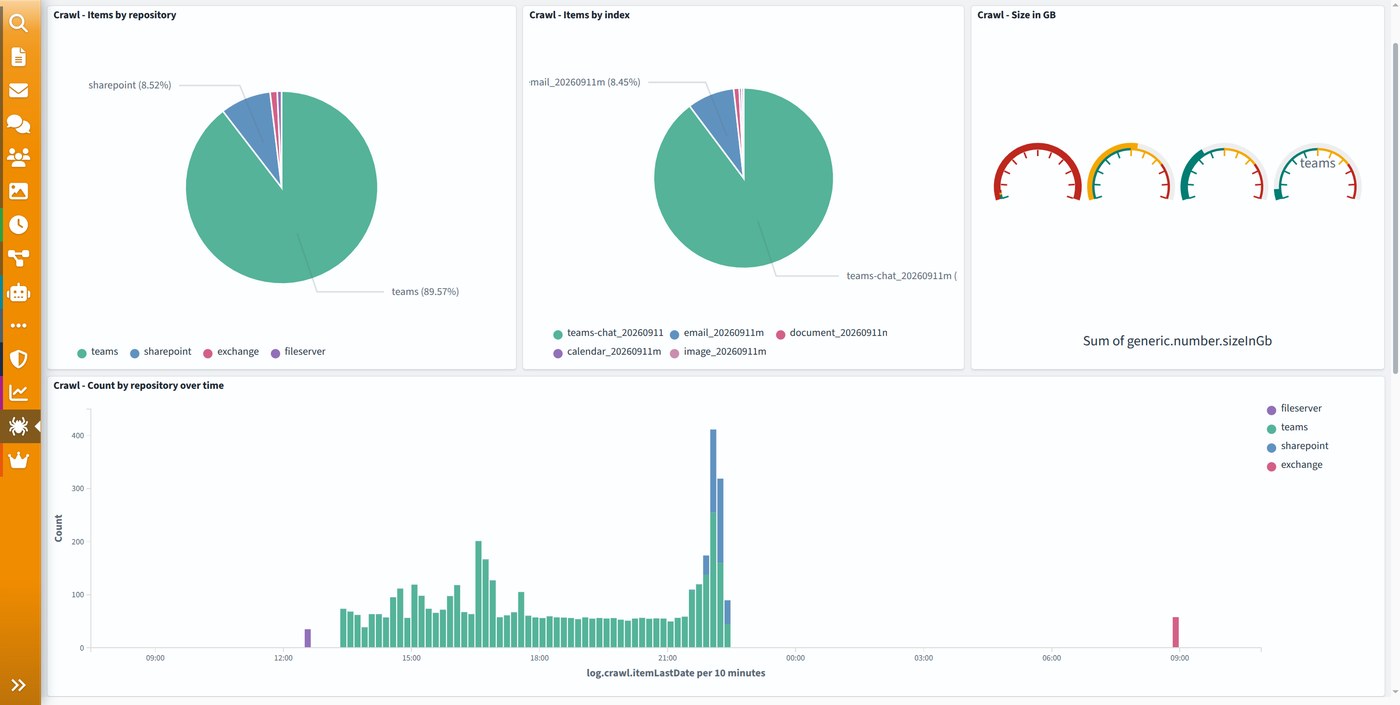Viewport: 1400px width, 705px height.
Task: Select the red gauge in Size in GB
Action: tap(1037, 172)
